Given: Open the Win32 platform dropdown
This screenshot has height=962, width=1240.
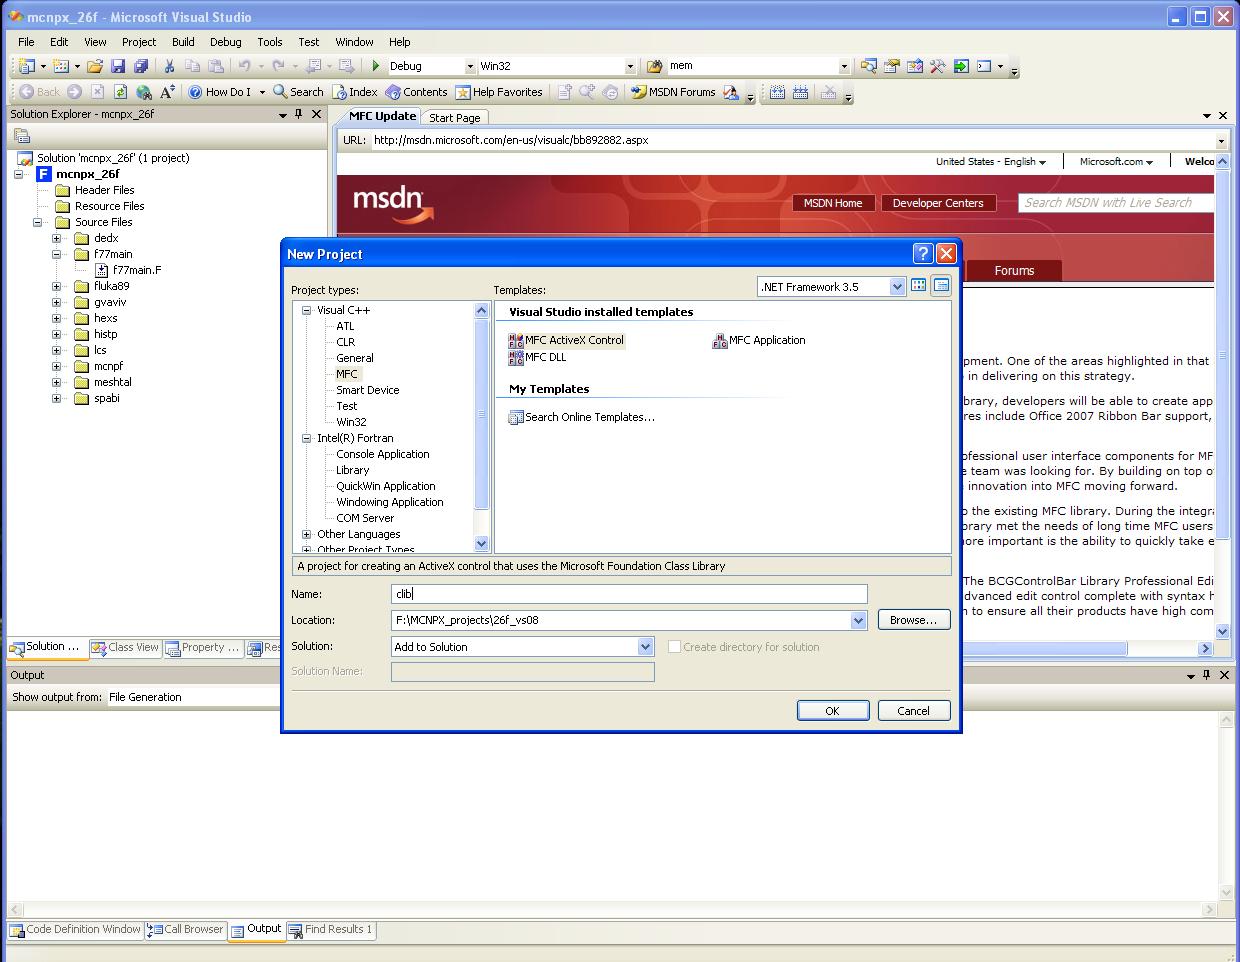Looking at the screenshot, I should [x=630, y=66].
